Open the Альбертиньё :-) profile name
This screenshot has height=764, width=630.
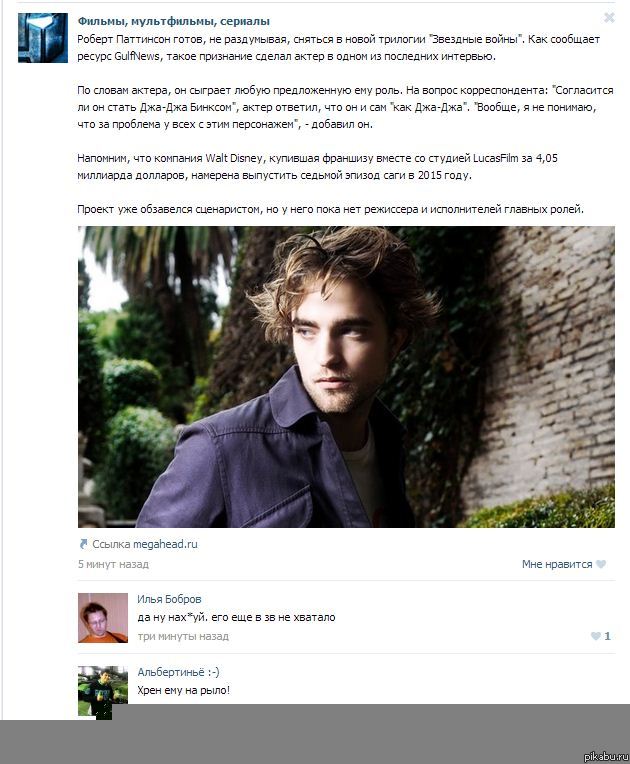pos(178,672)
